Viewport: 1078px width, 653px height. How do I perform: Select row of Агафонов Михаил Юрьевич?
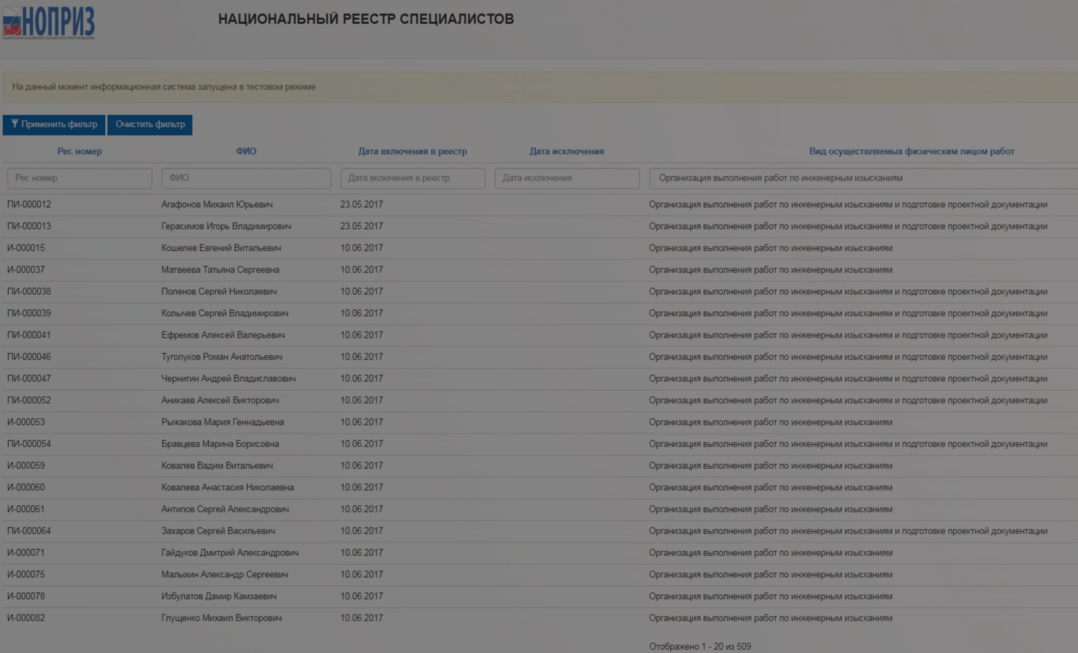pos(217,205)
